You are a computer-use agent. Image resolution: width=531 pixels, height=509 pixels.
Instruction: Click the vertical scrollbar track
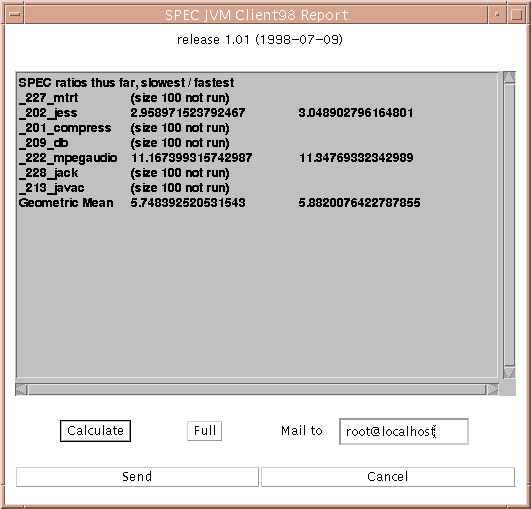tap(509, 225)
